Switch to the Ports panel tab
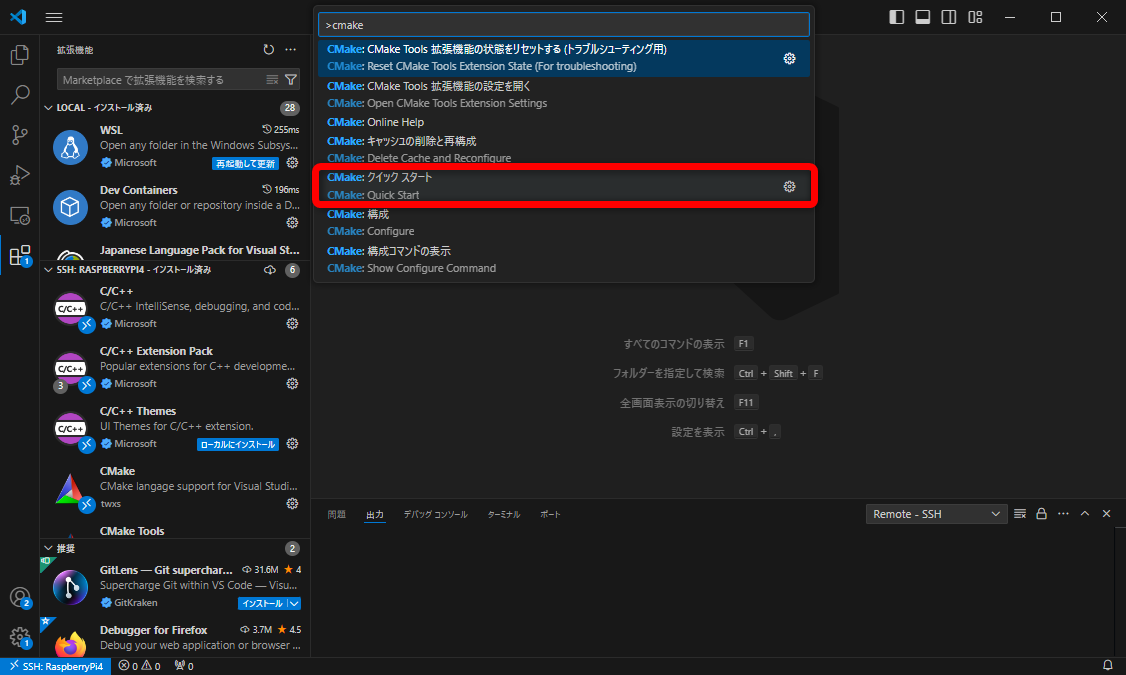1126x675 pixels. [x=550, y=514]
